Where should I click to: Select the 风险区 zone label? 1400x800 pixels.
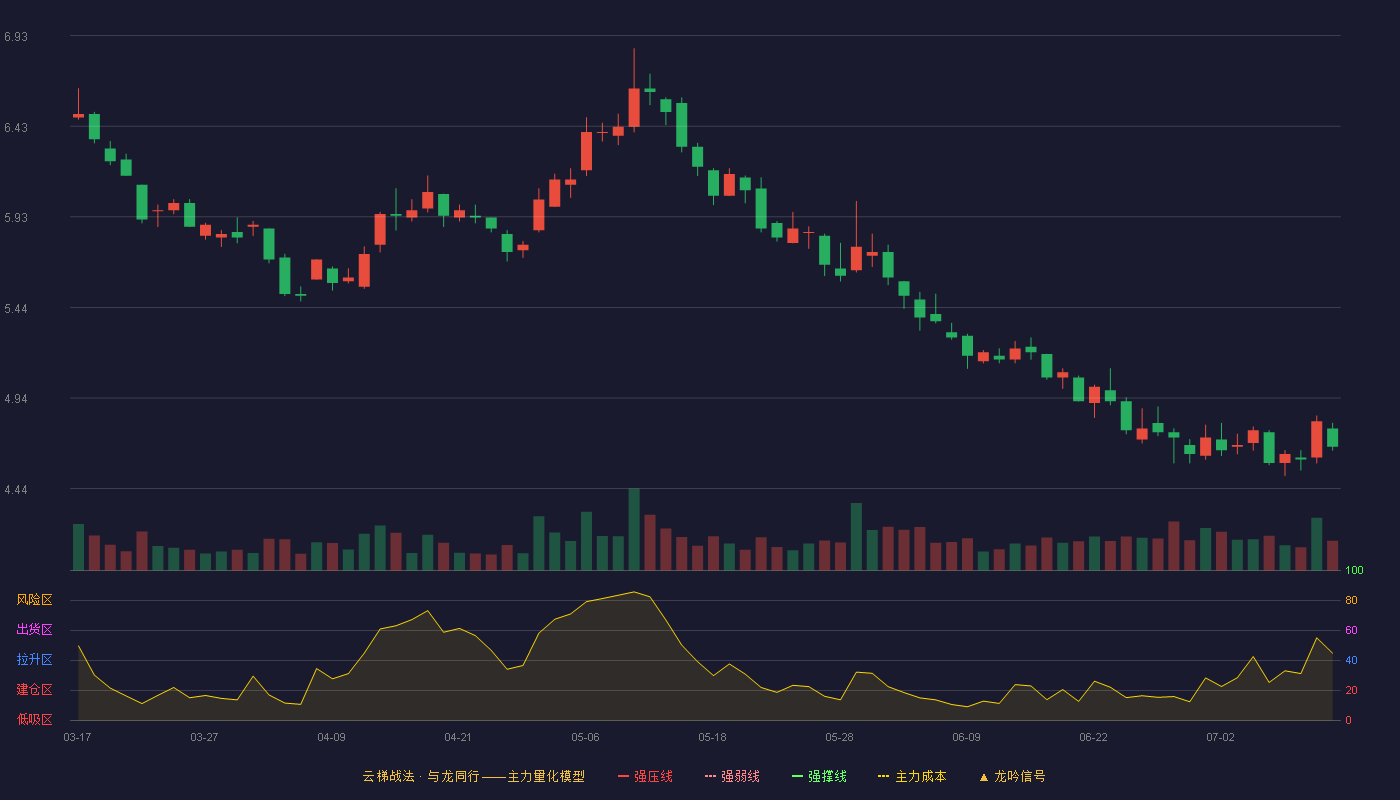tap(34, 600)
